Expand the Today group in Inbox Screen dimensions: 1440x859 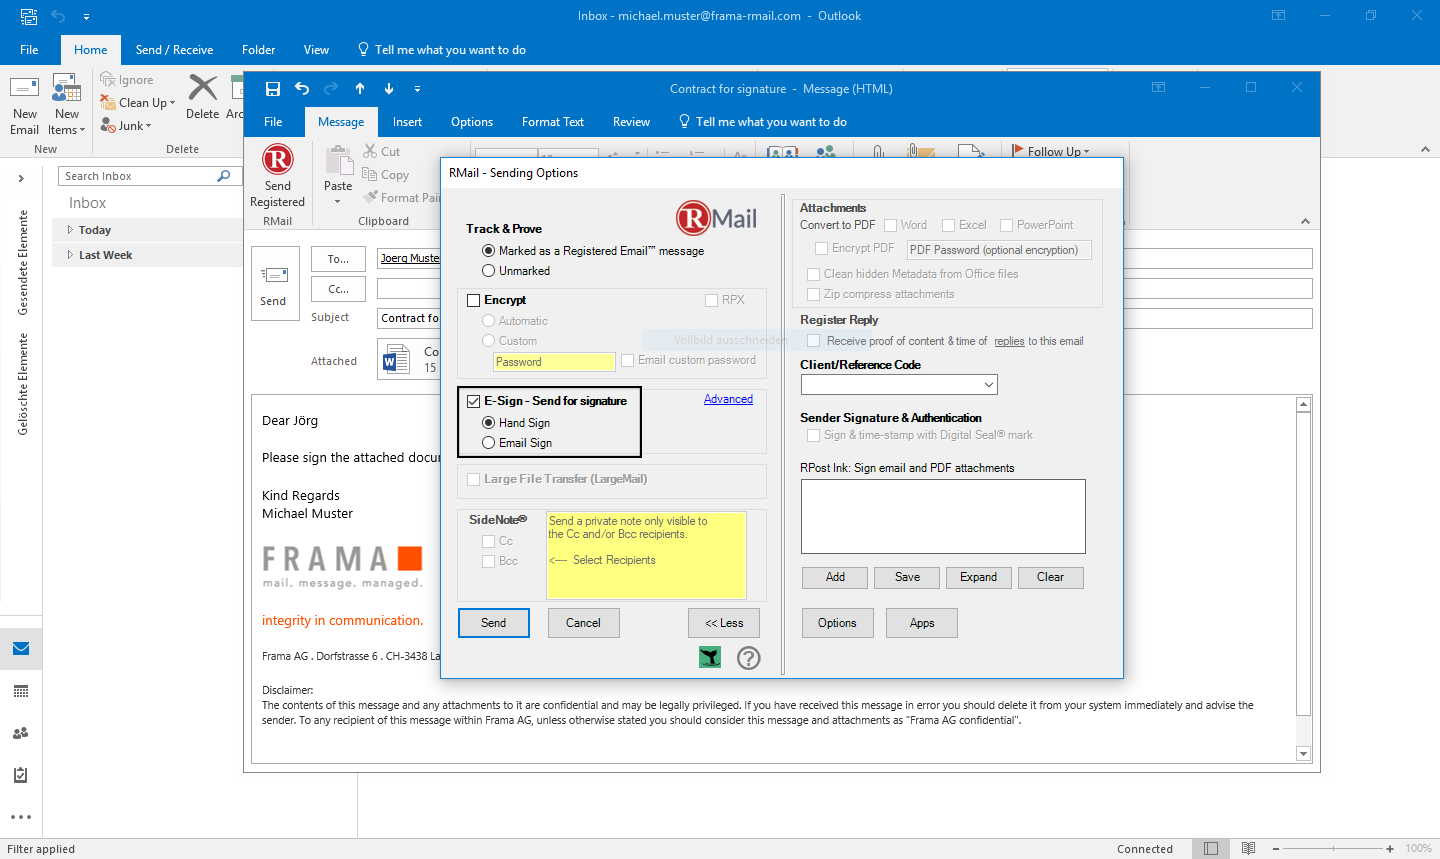(x=70, y=230)
